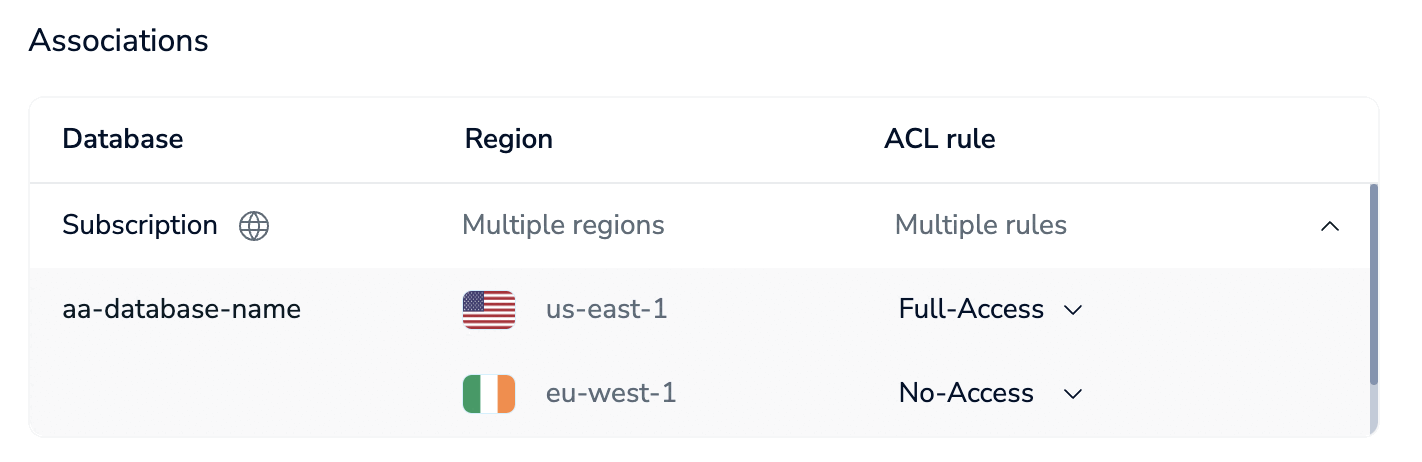Image resolution: width=1422 pixels, height=462 pixels.
Task: Click the Region column header
Action: [508, 139]
